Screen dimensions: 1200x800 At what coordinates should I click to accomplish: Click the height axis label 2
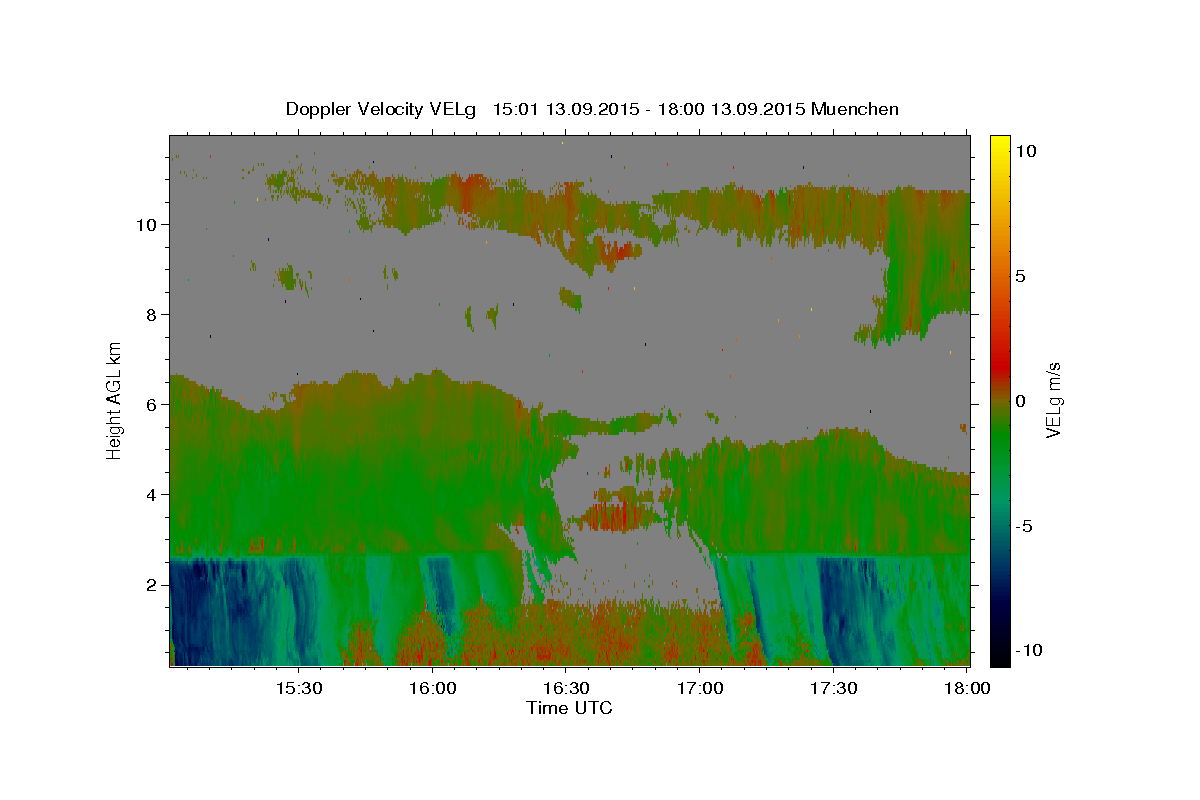(x=154, y=584)
